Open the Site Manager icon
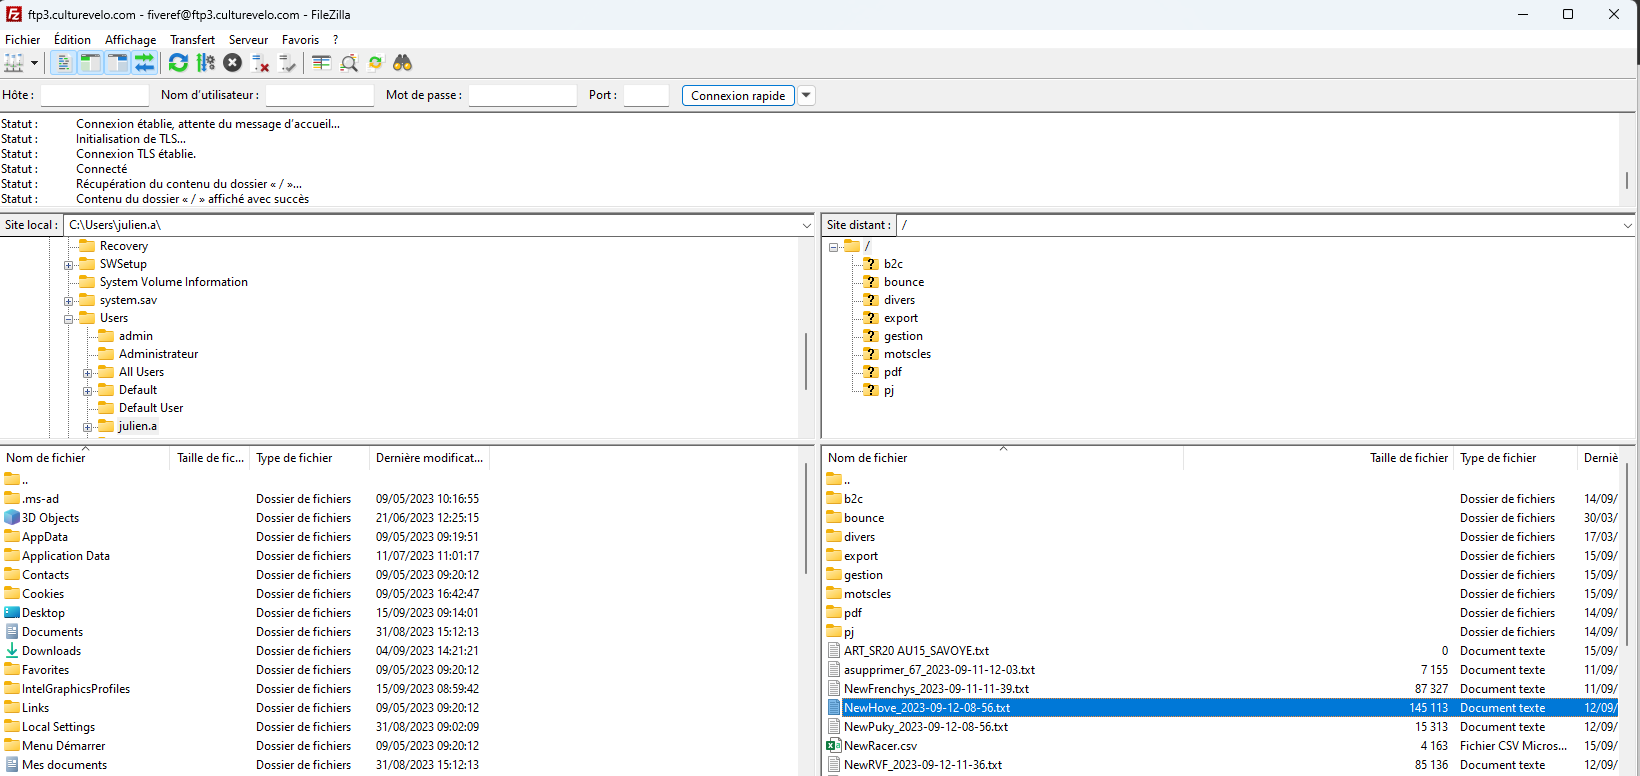This screenshot has height=776, width=1640. [x=14, y=63]
